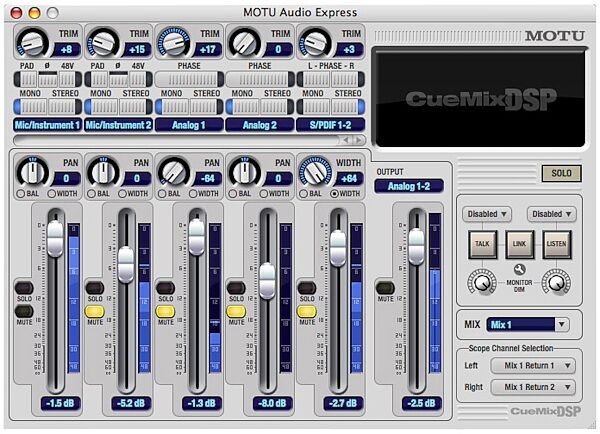Select BAL mode on Mic/Instrument 1
This screenshot has width=600, height=434.
pos(21,194)
